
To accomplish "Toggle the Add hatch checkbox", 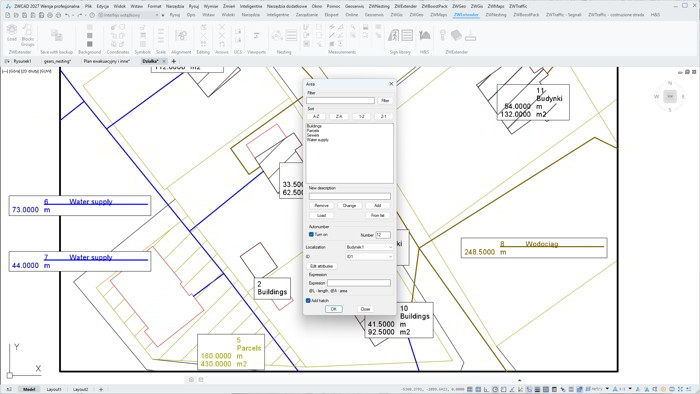I will (308, 300).
